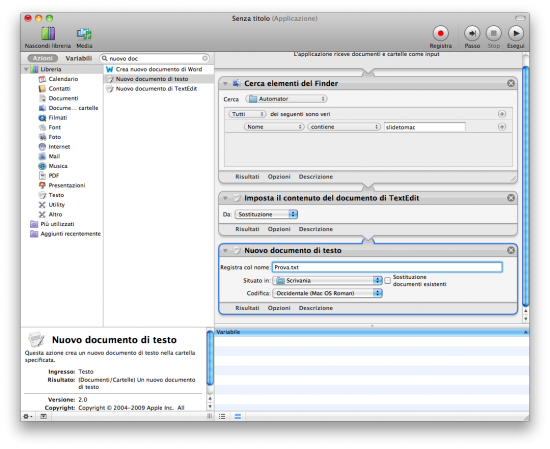Open the Da: Sostituzione dropdown
The height and width of the screenshot is (449, 550).
click(x=266, y=214)
